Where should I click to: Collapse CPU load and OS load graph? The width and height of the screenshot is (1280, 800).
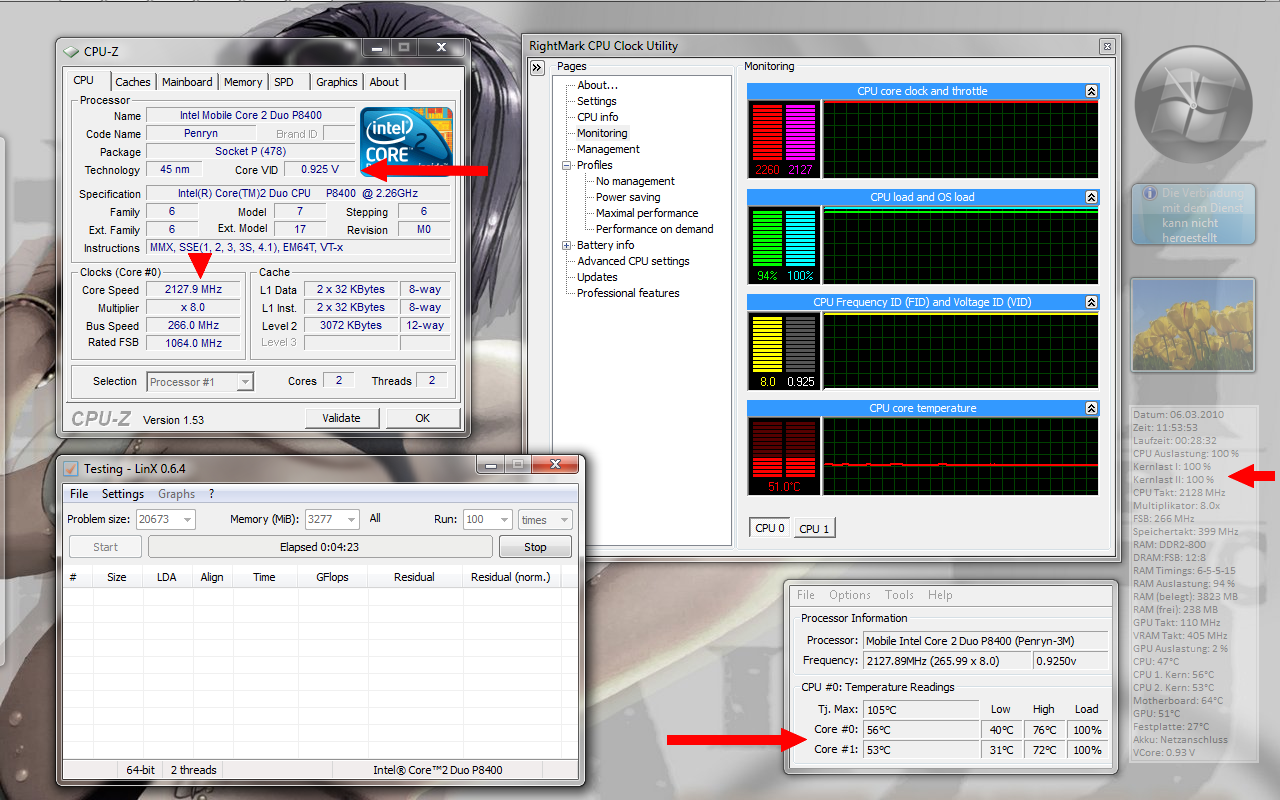tap(1091, 197)
